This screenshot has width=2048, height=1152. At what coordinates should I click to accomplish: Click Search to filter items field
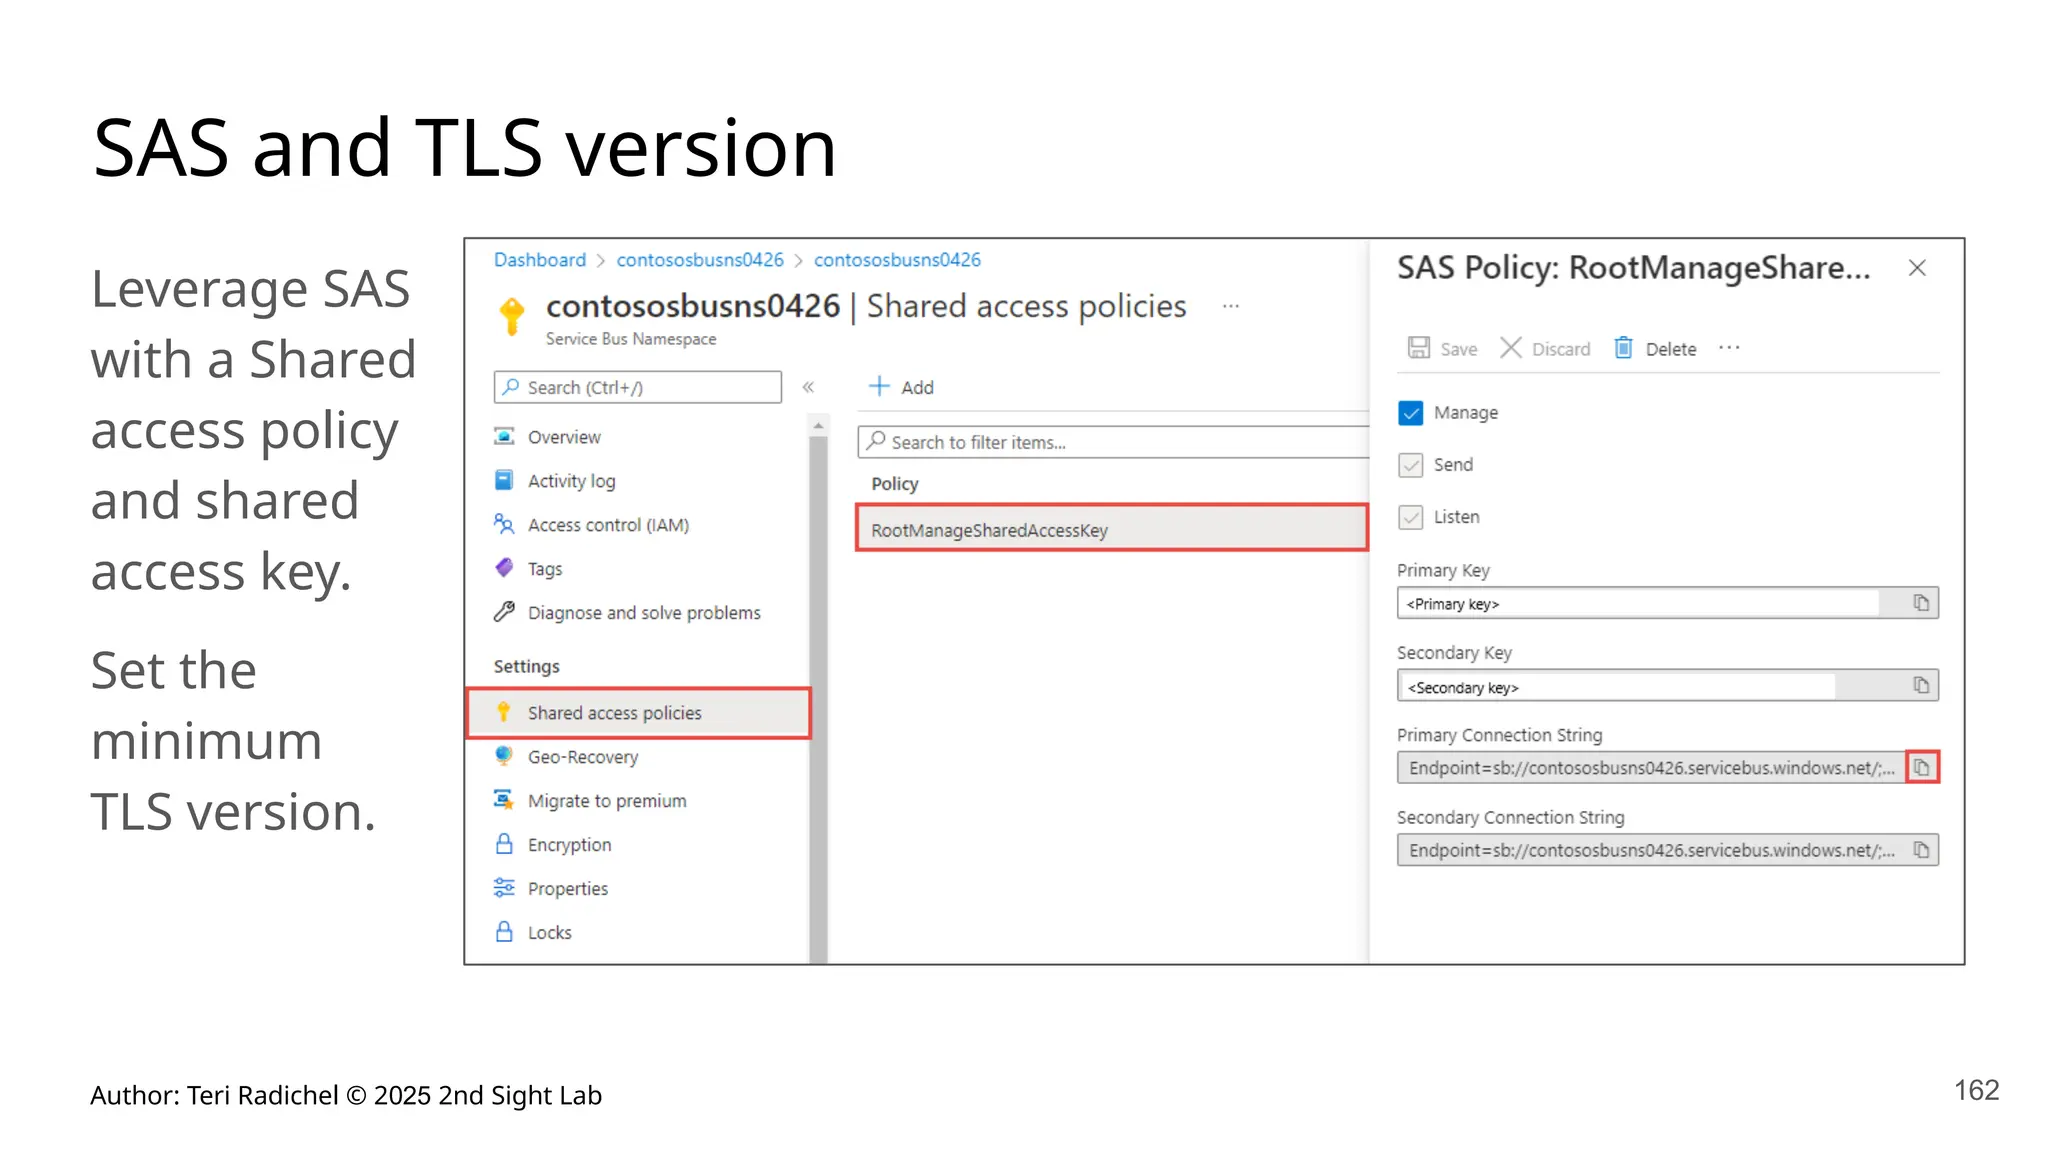(x=1113, y=442)
